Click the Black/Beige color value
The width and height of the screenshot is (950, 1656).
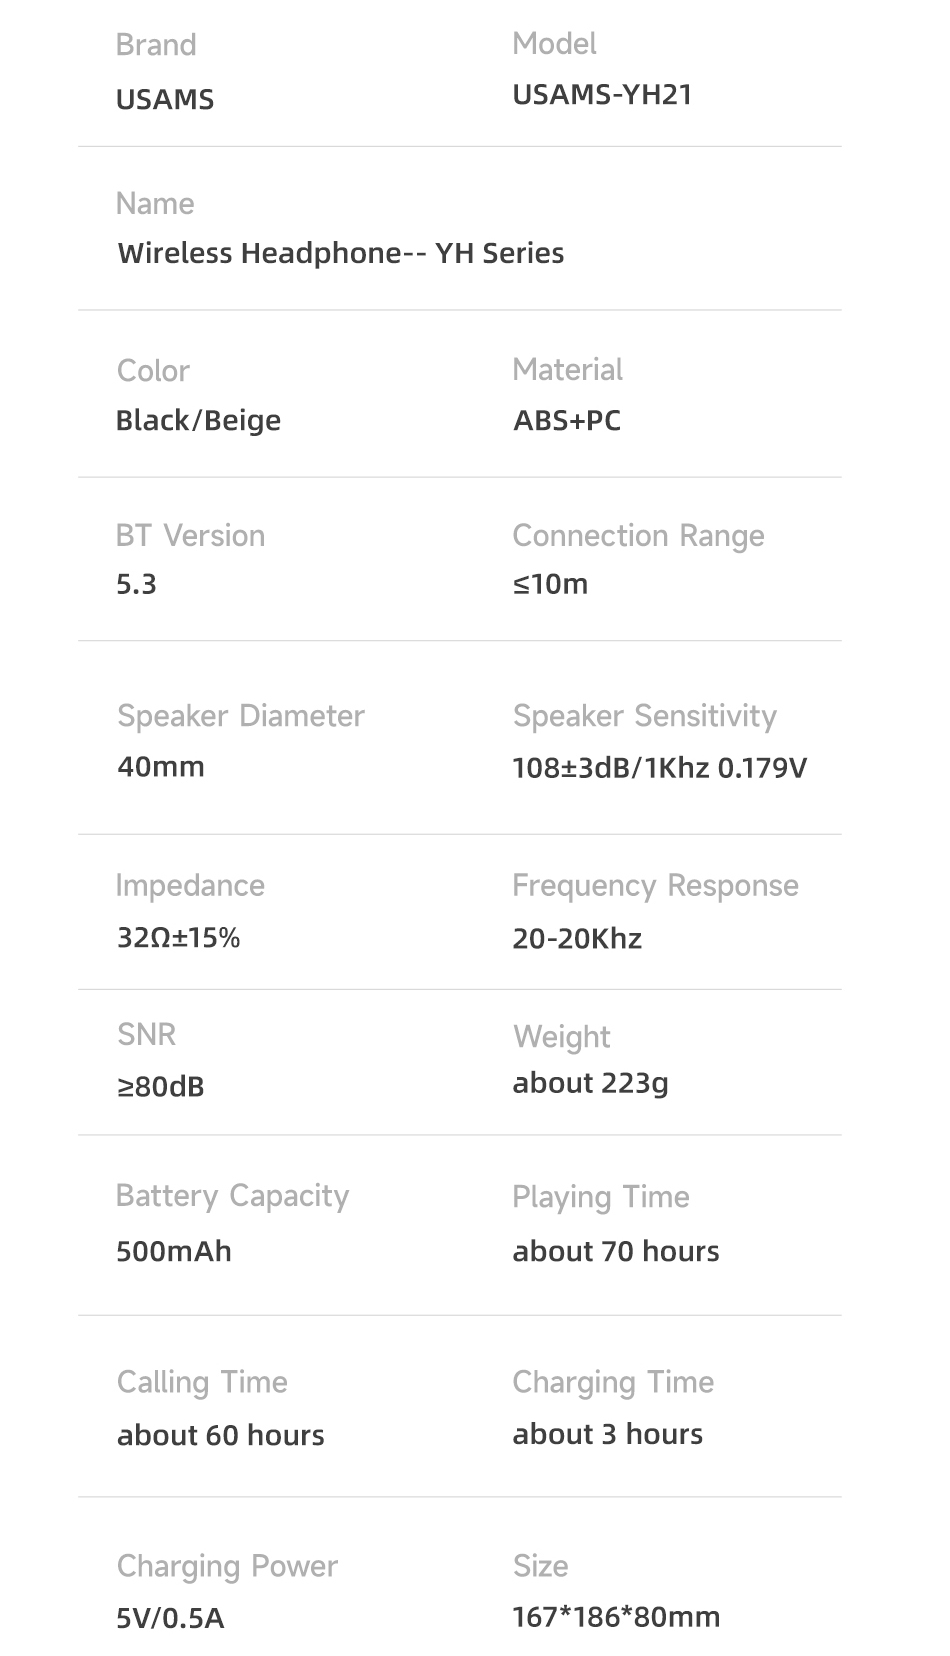click(198, 421)
